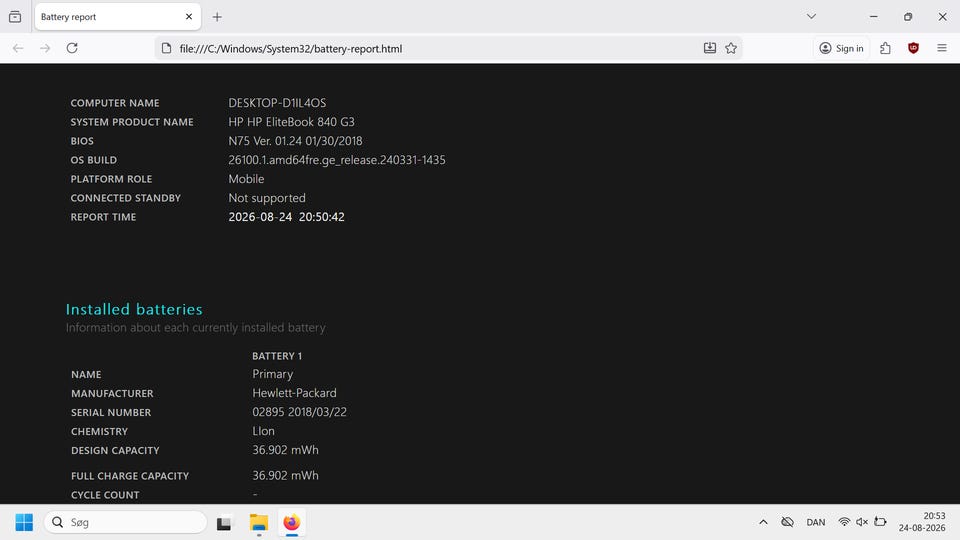Reload the battery report page
This screenshot has width=960, height=540.
[x=72, y=48]
